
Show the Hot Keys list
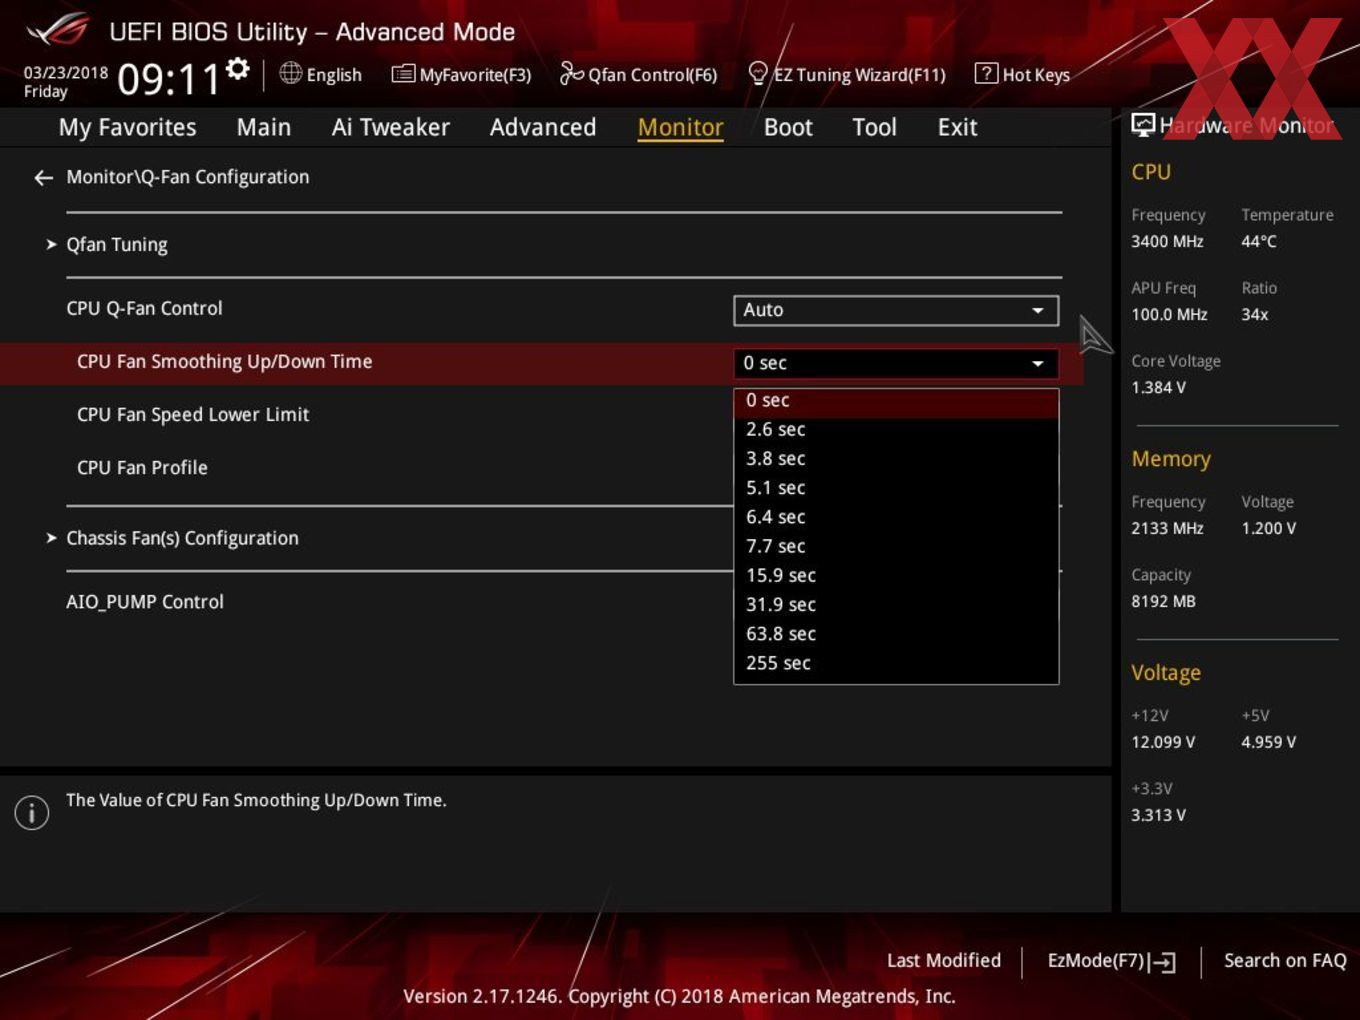coord(1022,74)
